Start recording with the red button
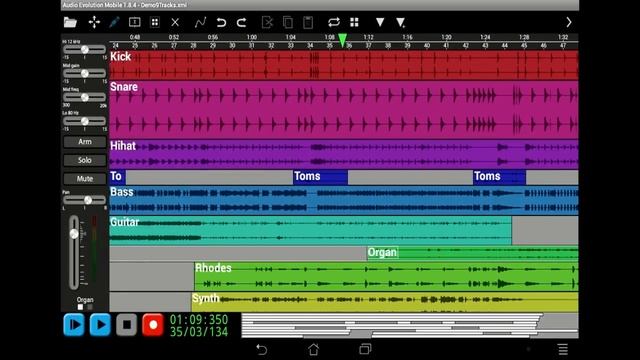 [x=153, y=325]
